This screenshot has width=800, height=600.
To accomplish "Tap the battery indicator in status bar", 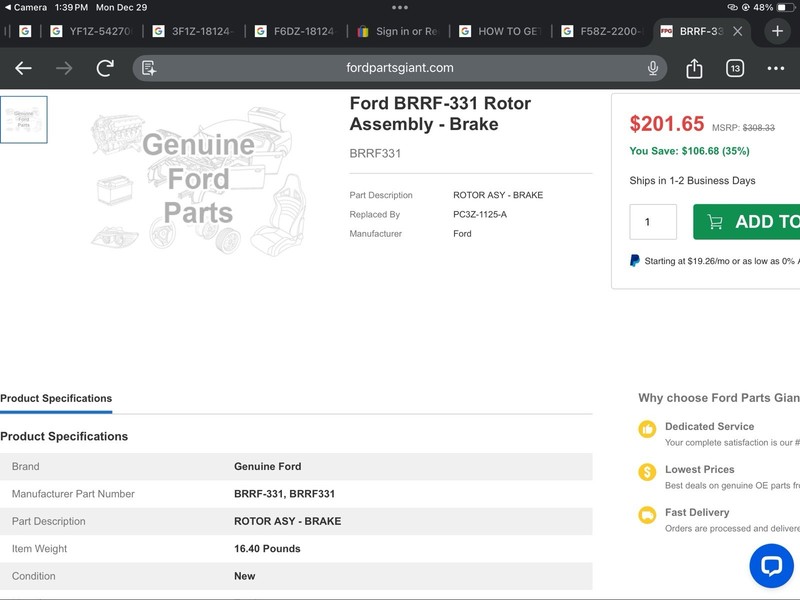I will tap(786, 7).
